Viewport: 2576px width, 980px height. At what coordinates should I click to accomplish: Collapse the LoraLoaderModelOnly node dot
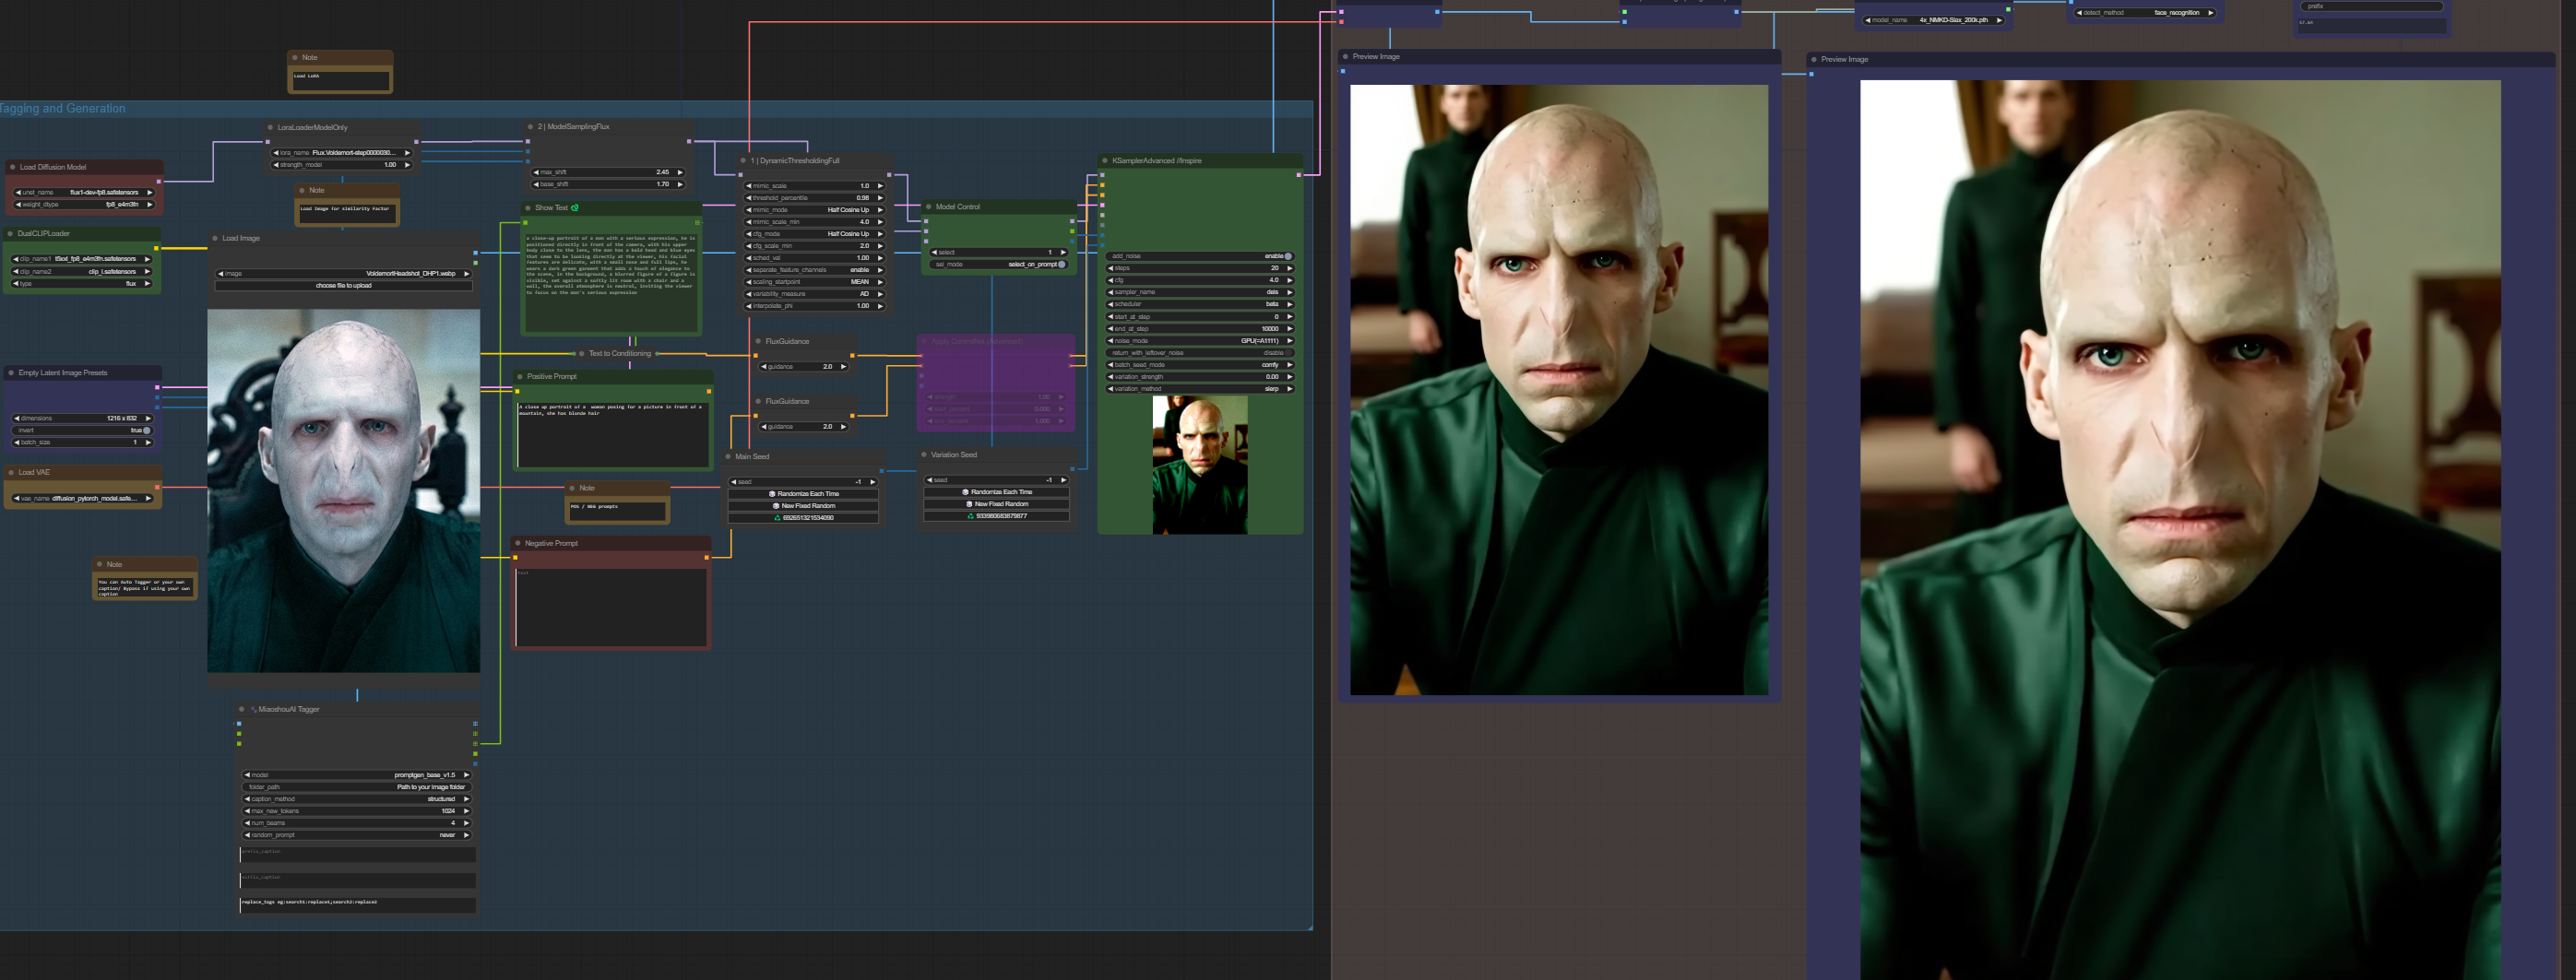(x=270, y=127)
